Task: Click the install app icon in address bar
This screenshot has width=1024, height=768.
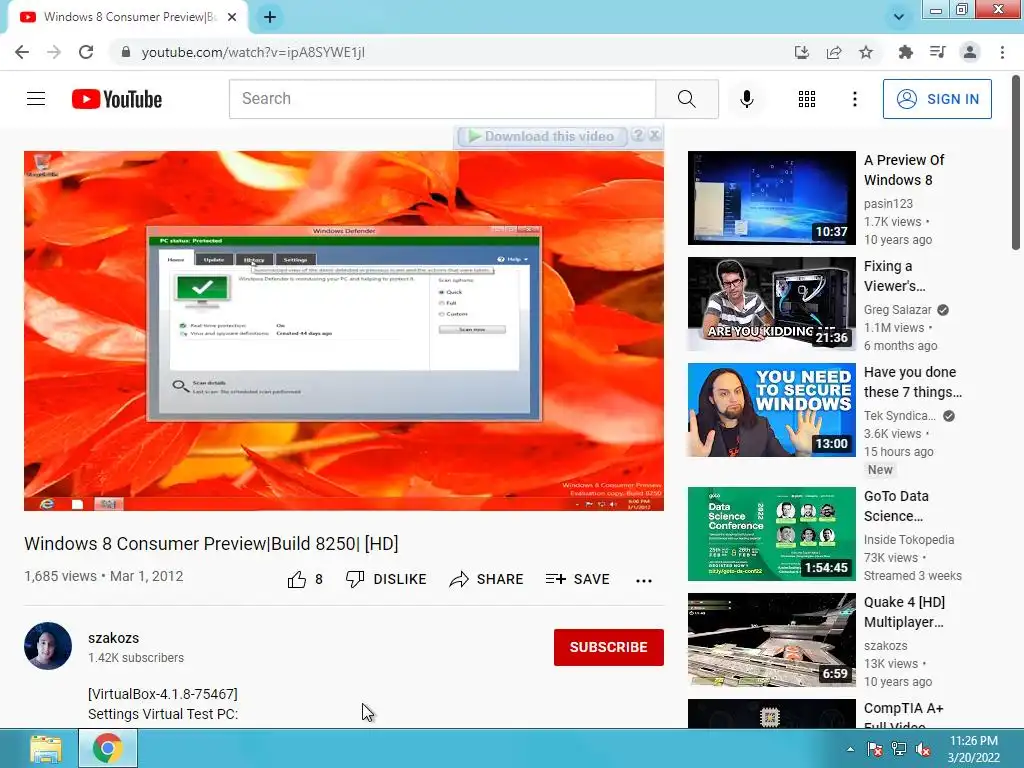Action: [802, 52]
